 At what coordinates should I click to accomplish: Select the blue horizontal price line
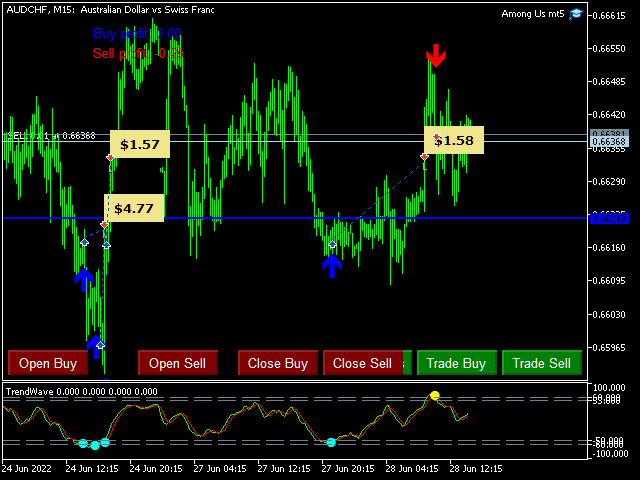(x=250, y=218)
